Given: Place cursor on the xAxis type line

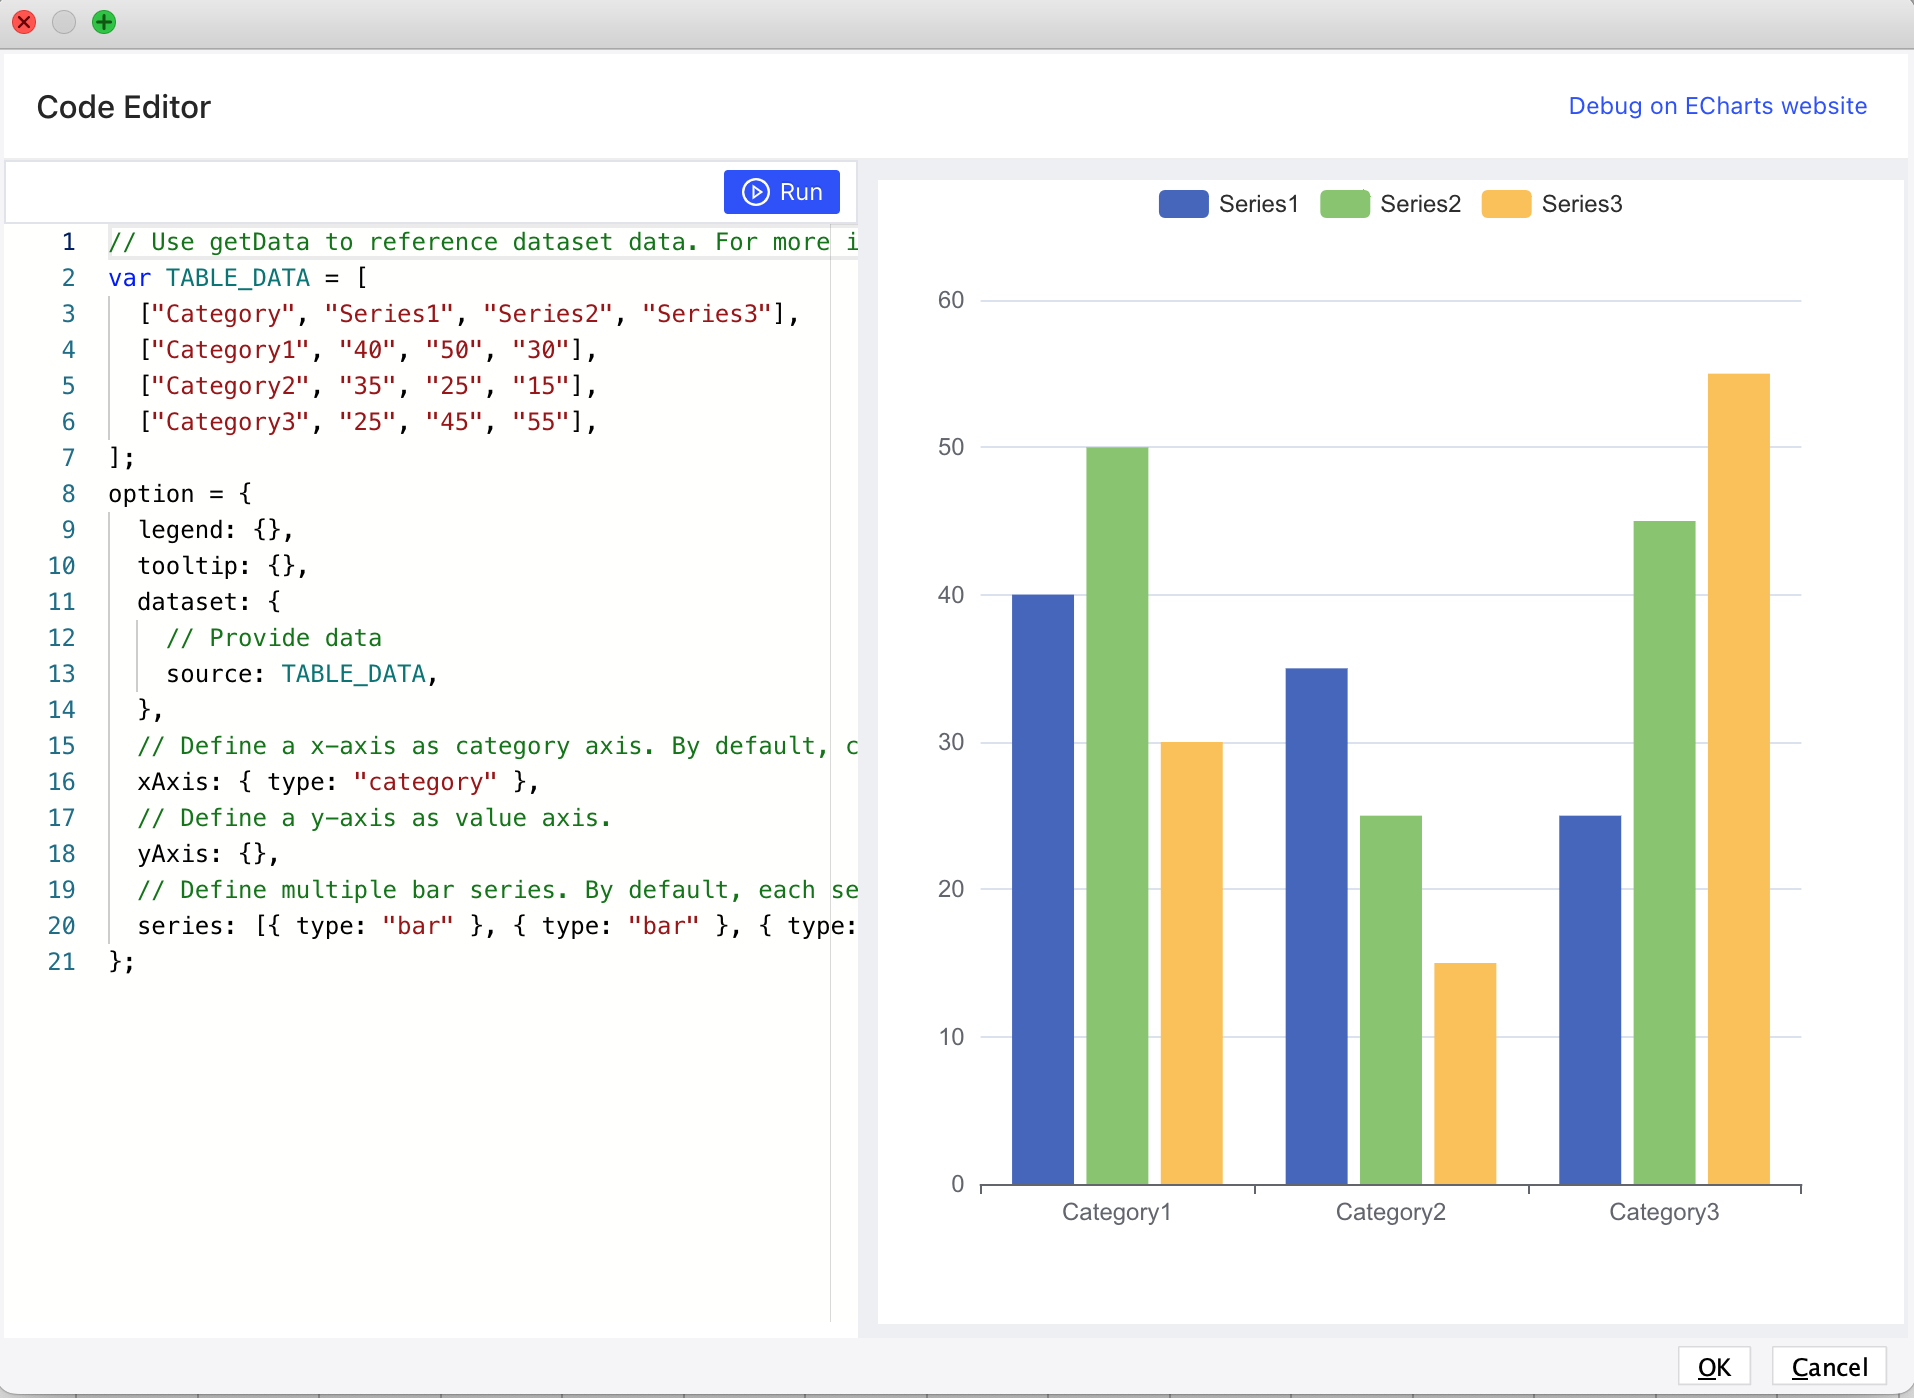Looking at the screenshot, I should 338,782.
